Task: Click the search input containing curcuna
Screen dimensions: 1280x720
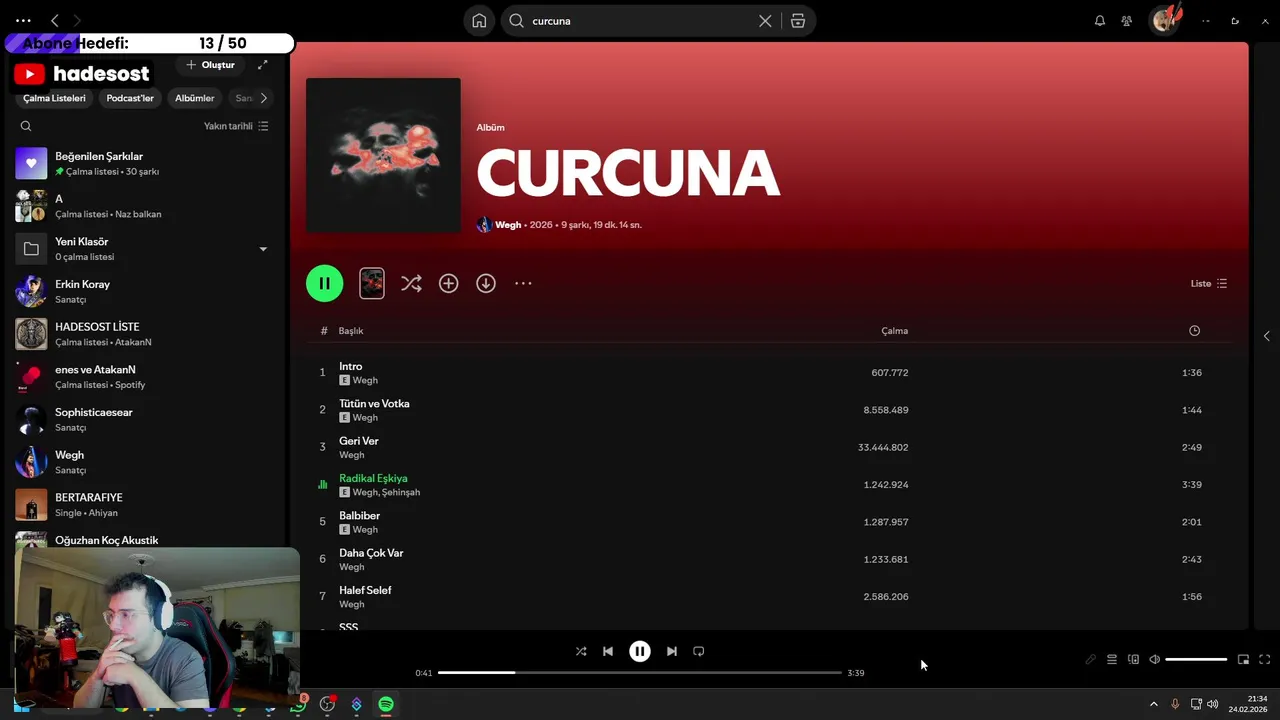Action: pyautogui.click(x=640, y=21)
